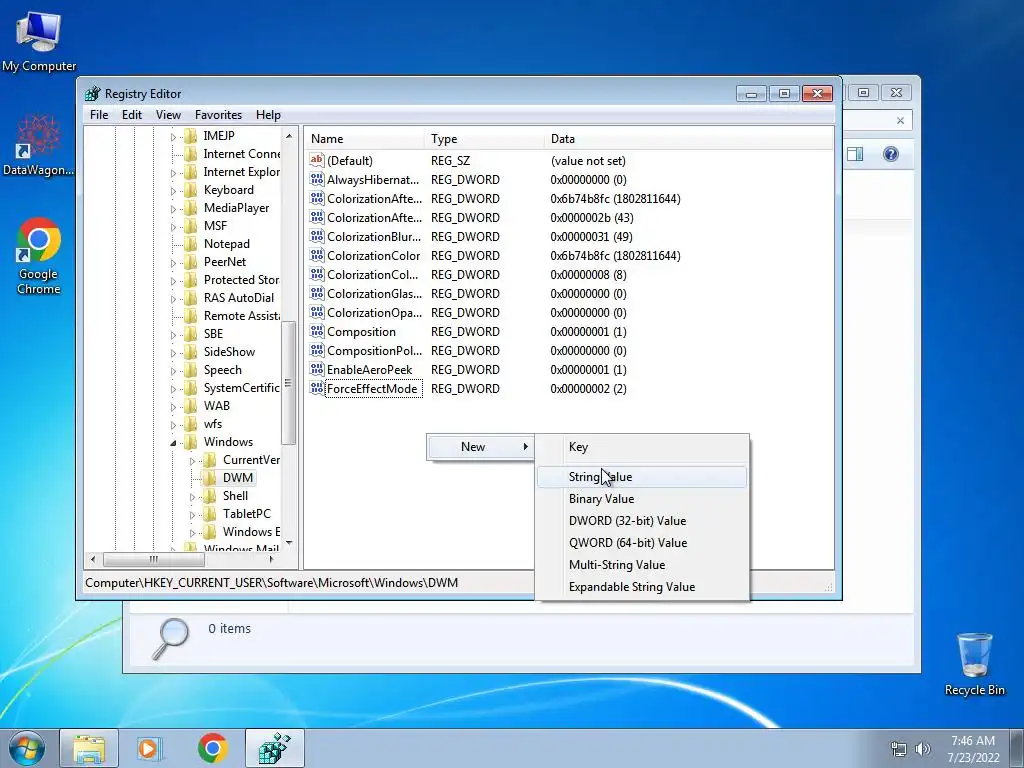The height and width of the screenshot is (768, 1024).
Task: Expand the MediaPlayer tree key
Action: (x=173, y=209)
